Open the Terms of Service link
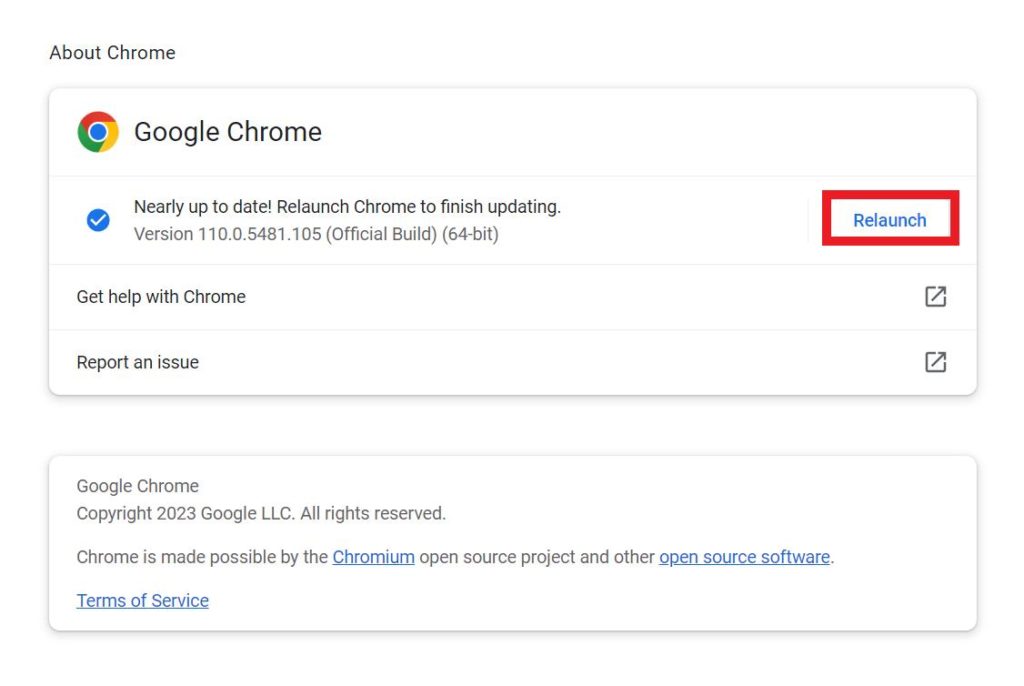This screenshot has width=1024, height=686. click(x=143, y=601)
